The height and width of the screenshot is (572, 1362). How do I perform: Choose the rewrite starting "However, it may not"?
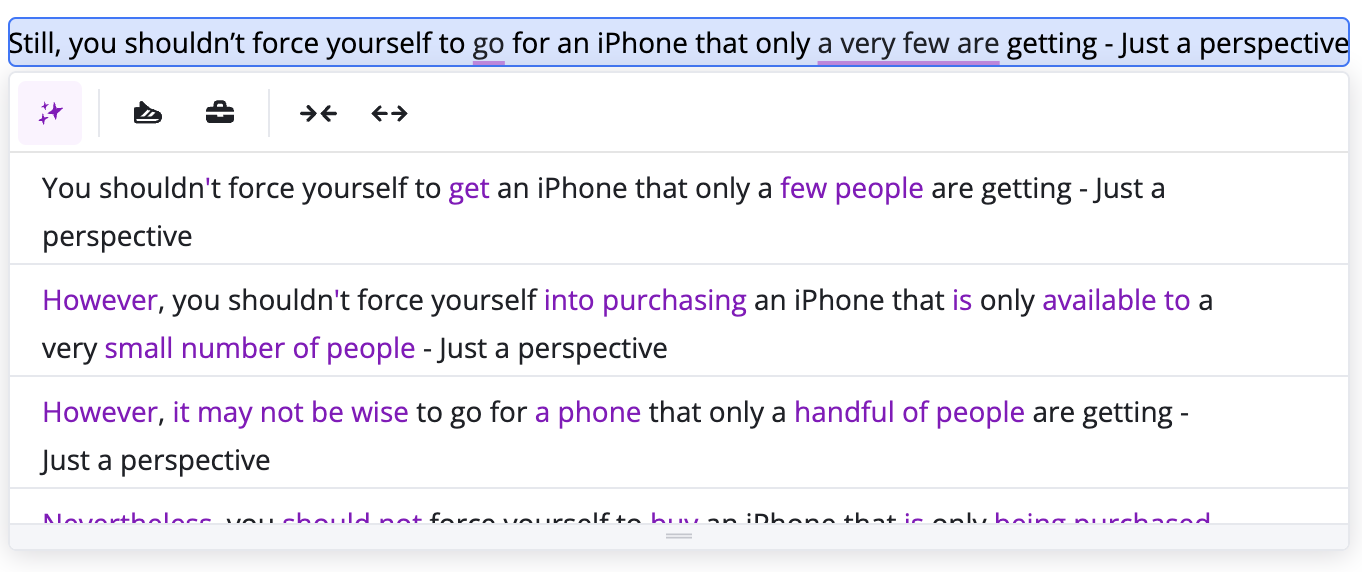pos(600,436)
